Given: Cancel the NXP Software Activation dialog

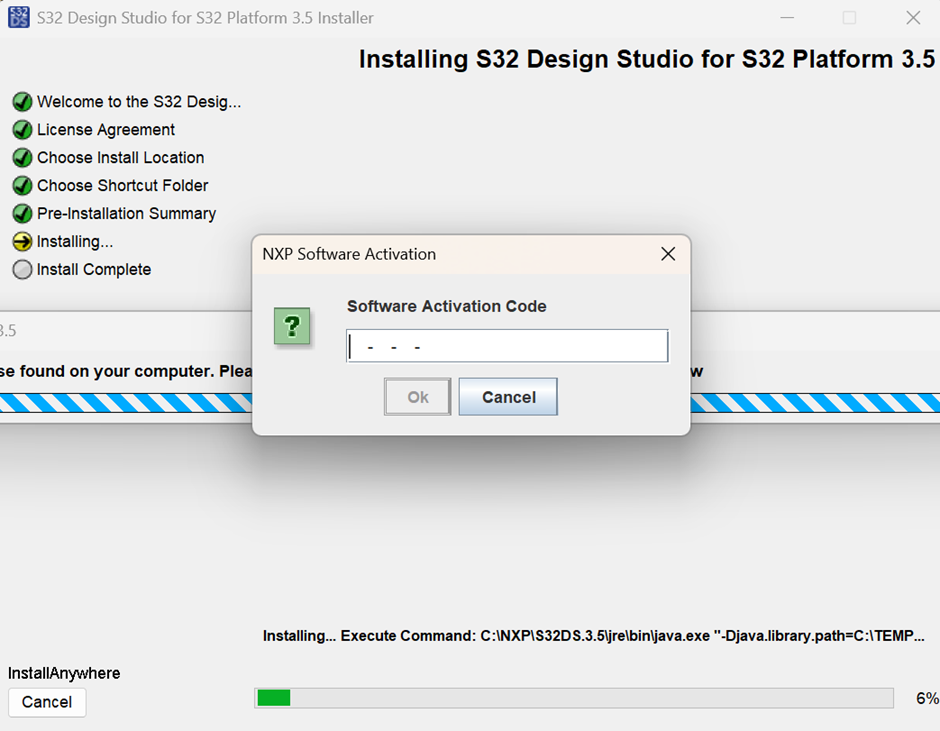Looking at the screenshot, I should [508, 397].
